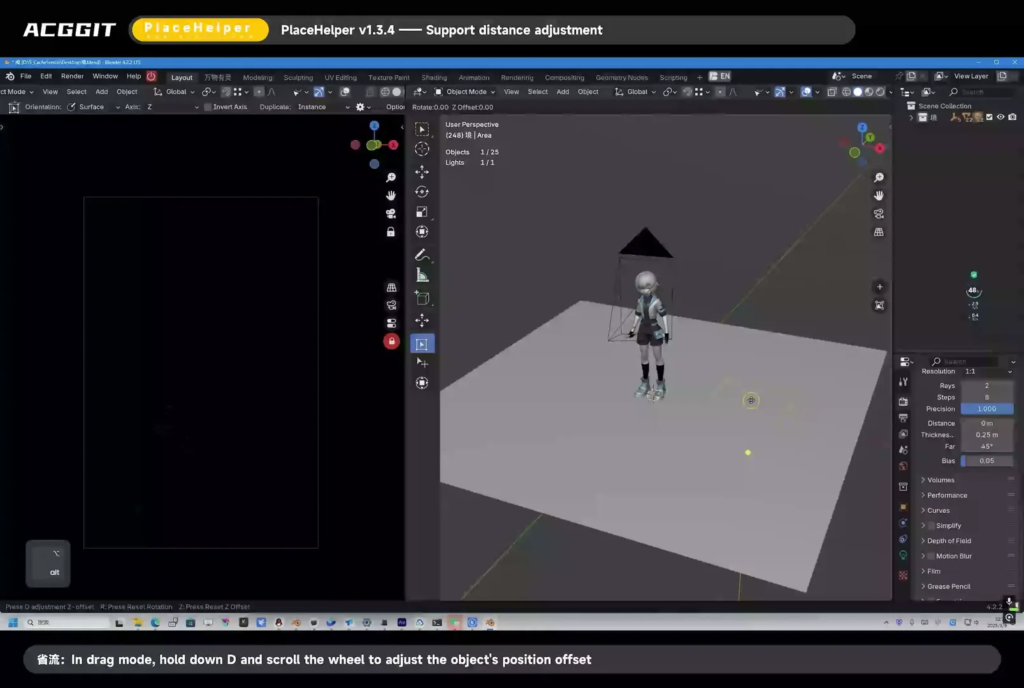Enable the Motion Blur panel checkbox
Image resolution: width=1024 pixels, height=688 pixels.
click(x=931, y=556)
